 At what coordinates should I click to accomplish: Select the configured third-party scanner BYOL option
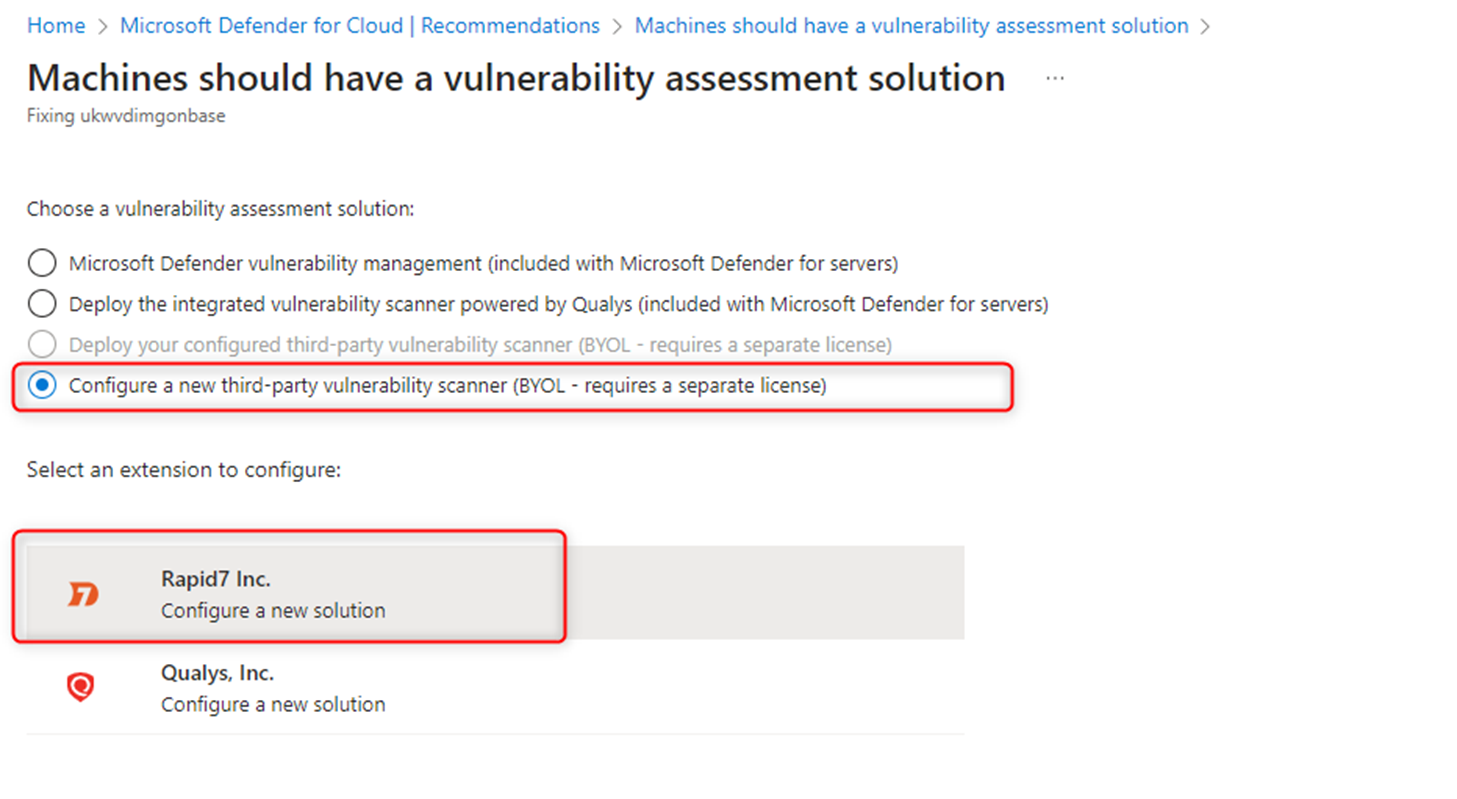[x=41, y=344]
